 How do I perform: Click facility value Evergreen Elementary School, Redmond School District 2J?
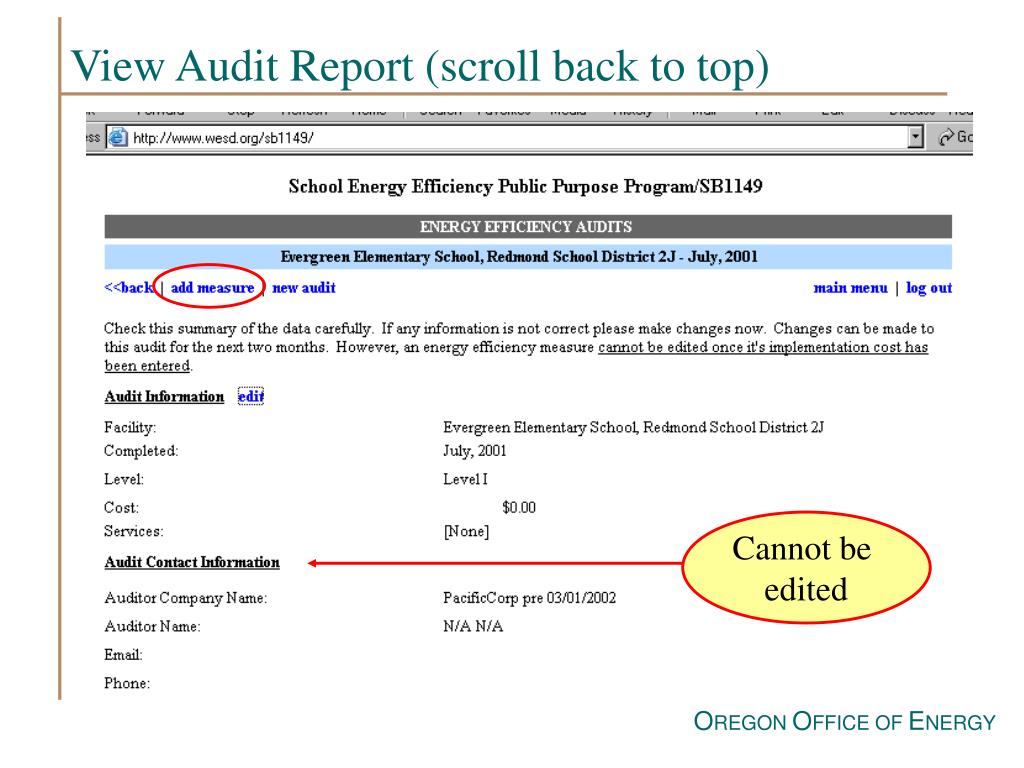pos(633,428)
